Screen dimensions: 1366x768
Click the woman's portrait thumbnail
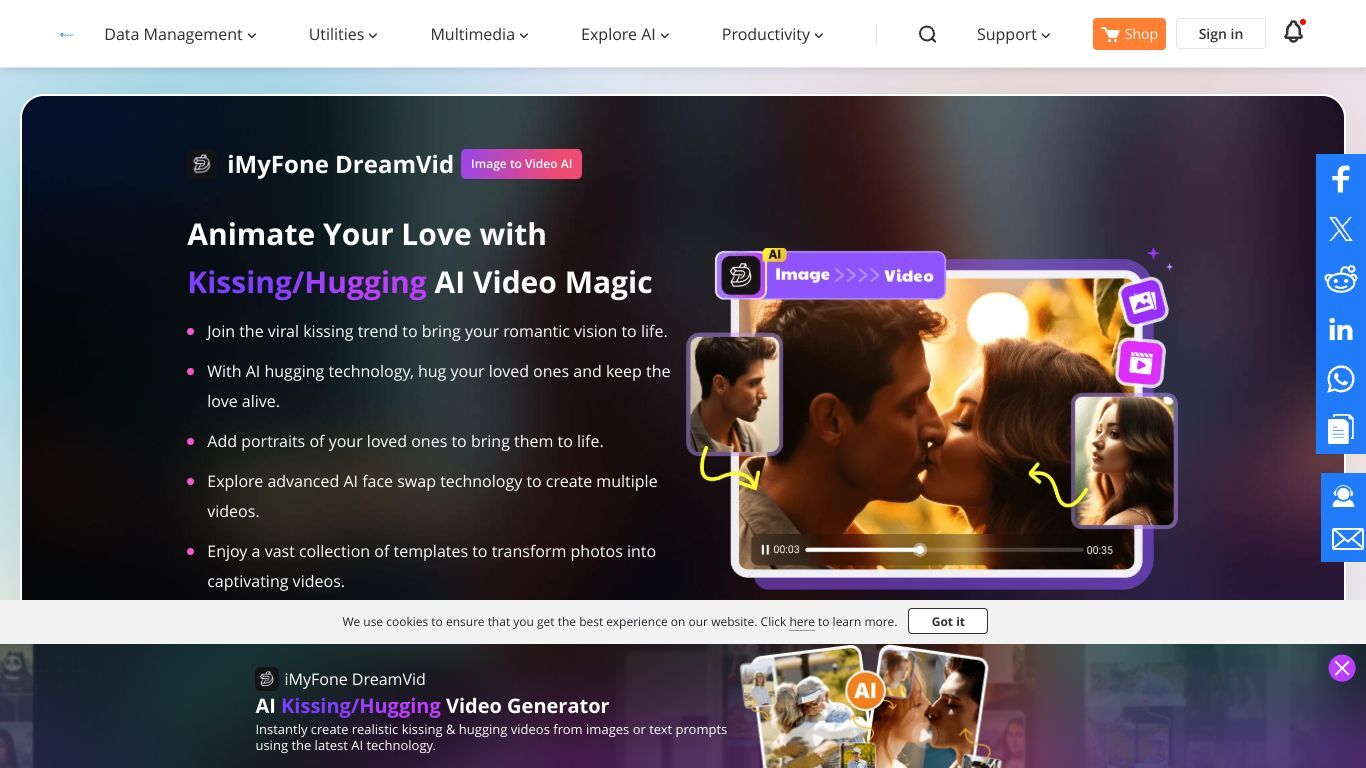tap(1124, 460)
